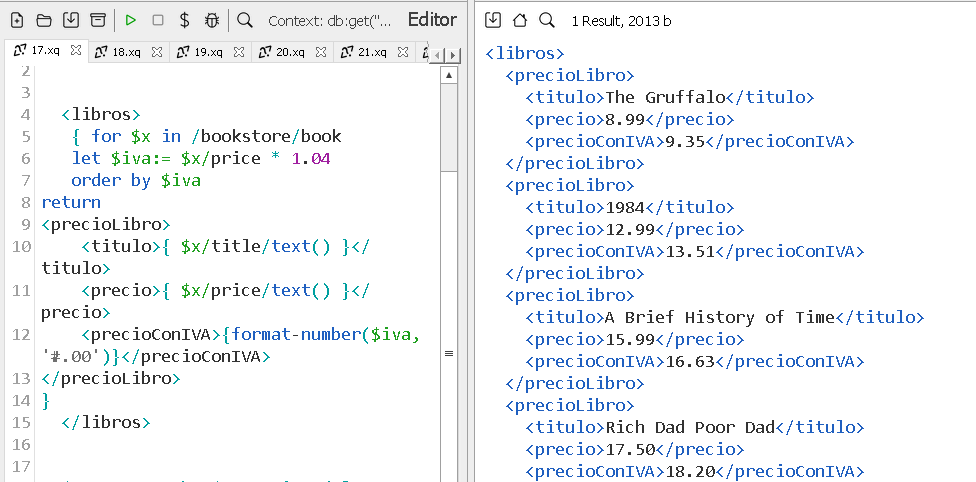This screenshot has width=976, height=482.
Task: Open the recent files archive icon
Action: pos(97,20)
